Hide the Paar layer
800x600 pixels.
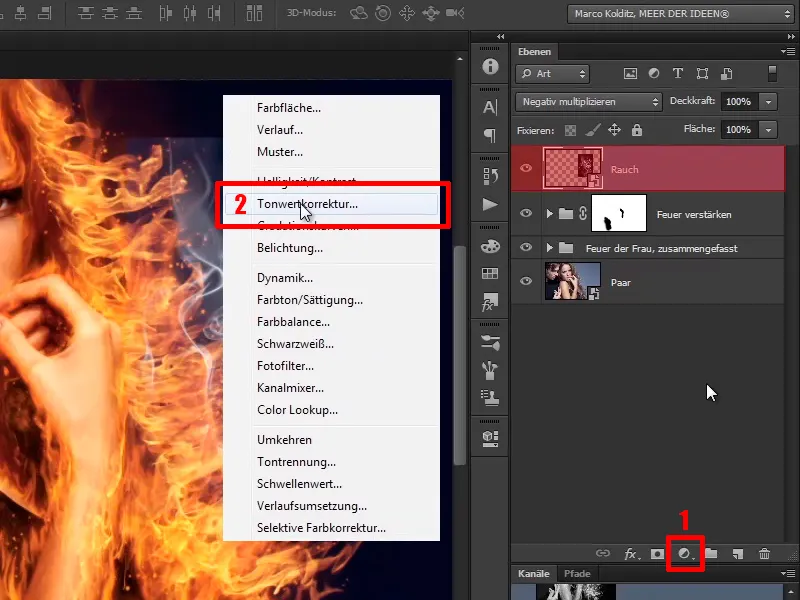coord(526,281)
